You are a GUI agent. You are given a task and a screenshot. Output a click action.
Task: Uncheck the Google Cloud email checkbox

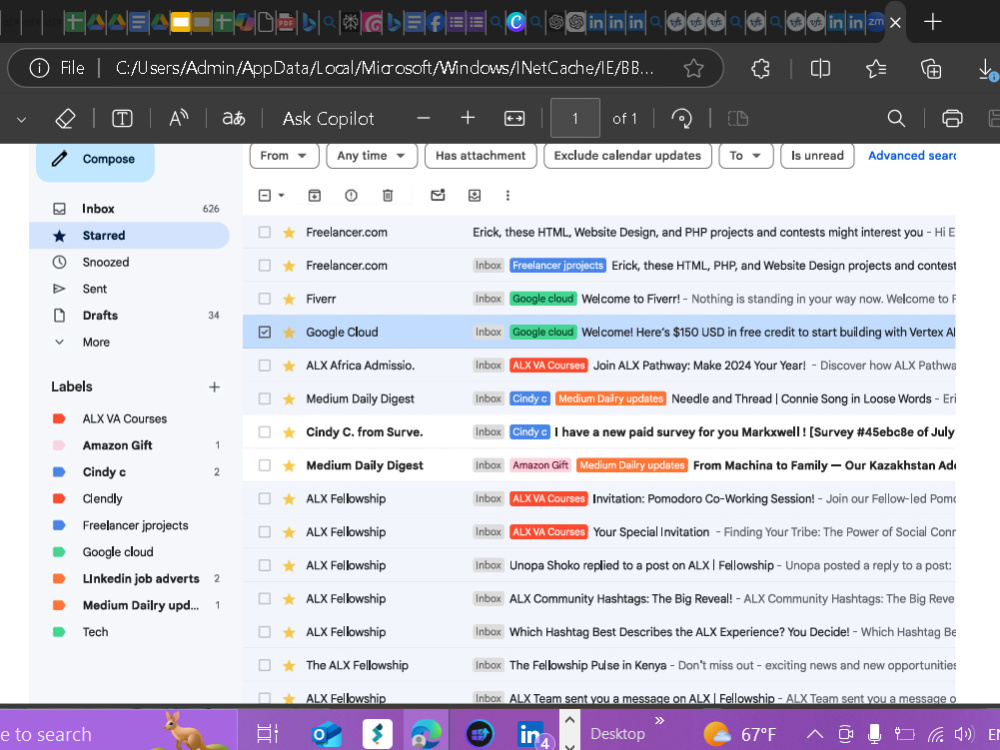pos(265,332)
